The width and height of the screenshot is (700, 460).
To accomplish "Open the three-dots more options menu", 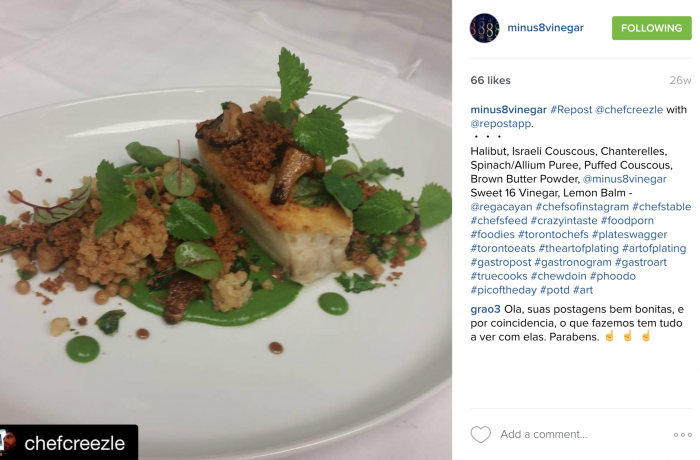I will [x=683, y=435].
